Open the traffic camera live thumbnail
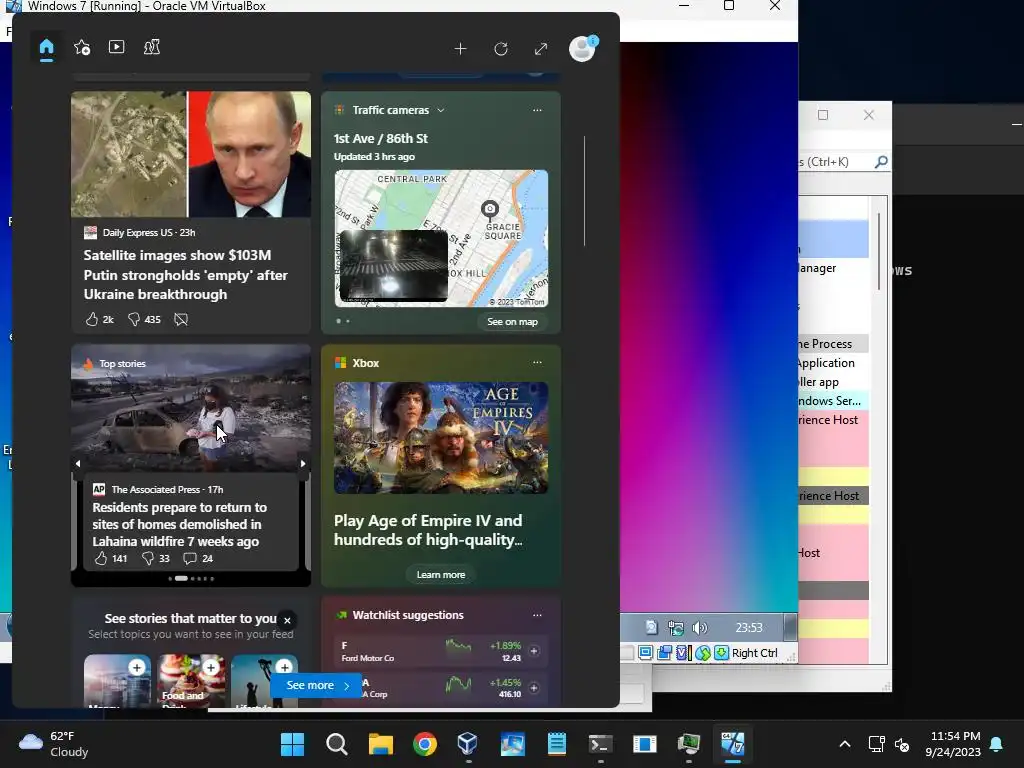The image size is (1024, 768). [394, 265]
